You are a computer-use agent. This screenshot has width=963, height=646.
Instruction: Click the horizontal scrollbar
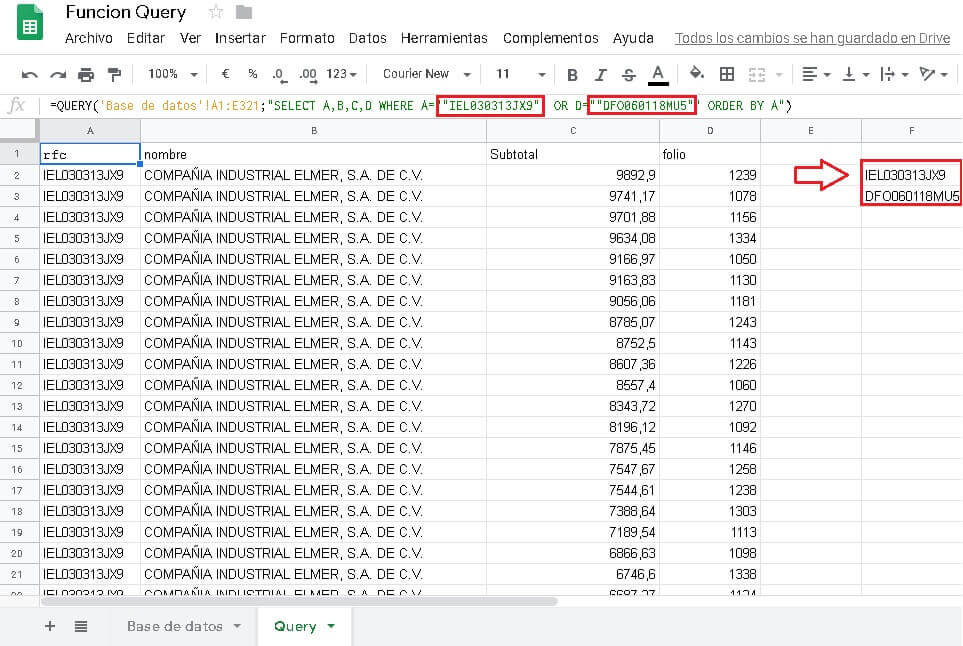click(298, 601)
